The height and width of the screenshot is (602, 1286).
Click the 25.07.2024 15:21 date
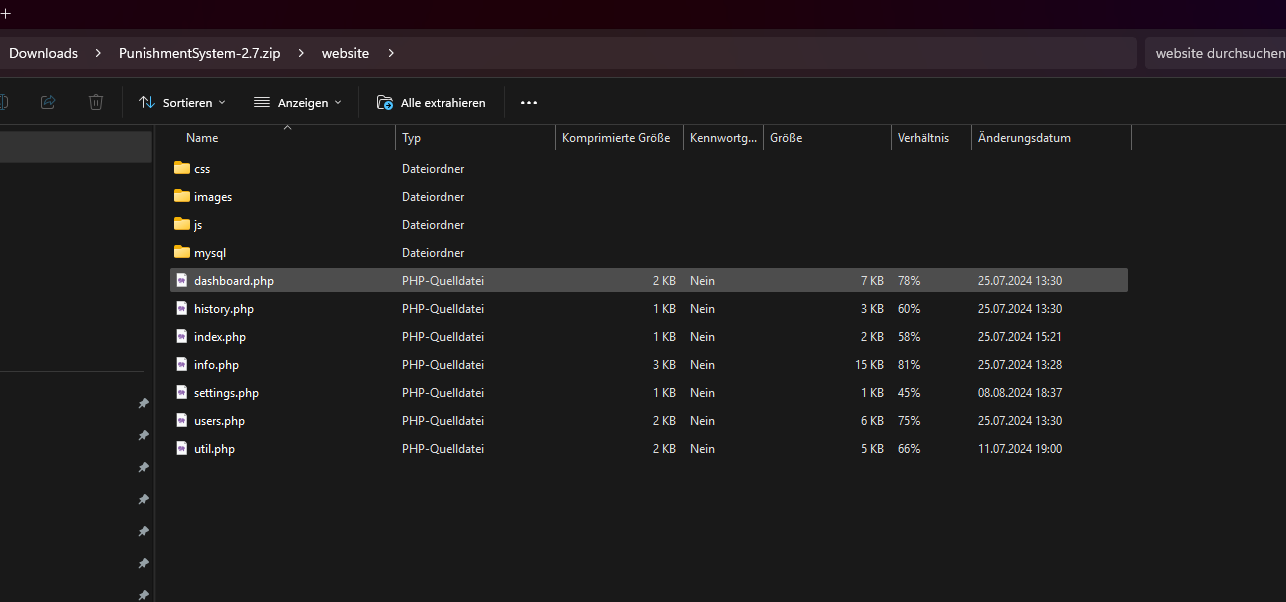click(1020, 337)
